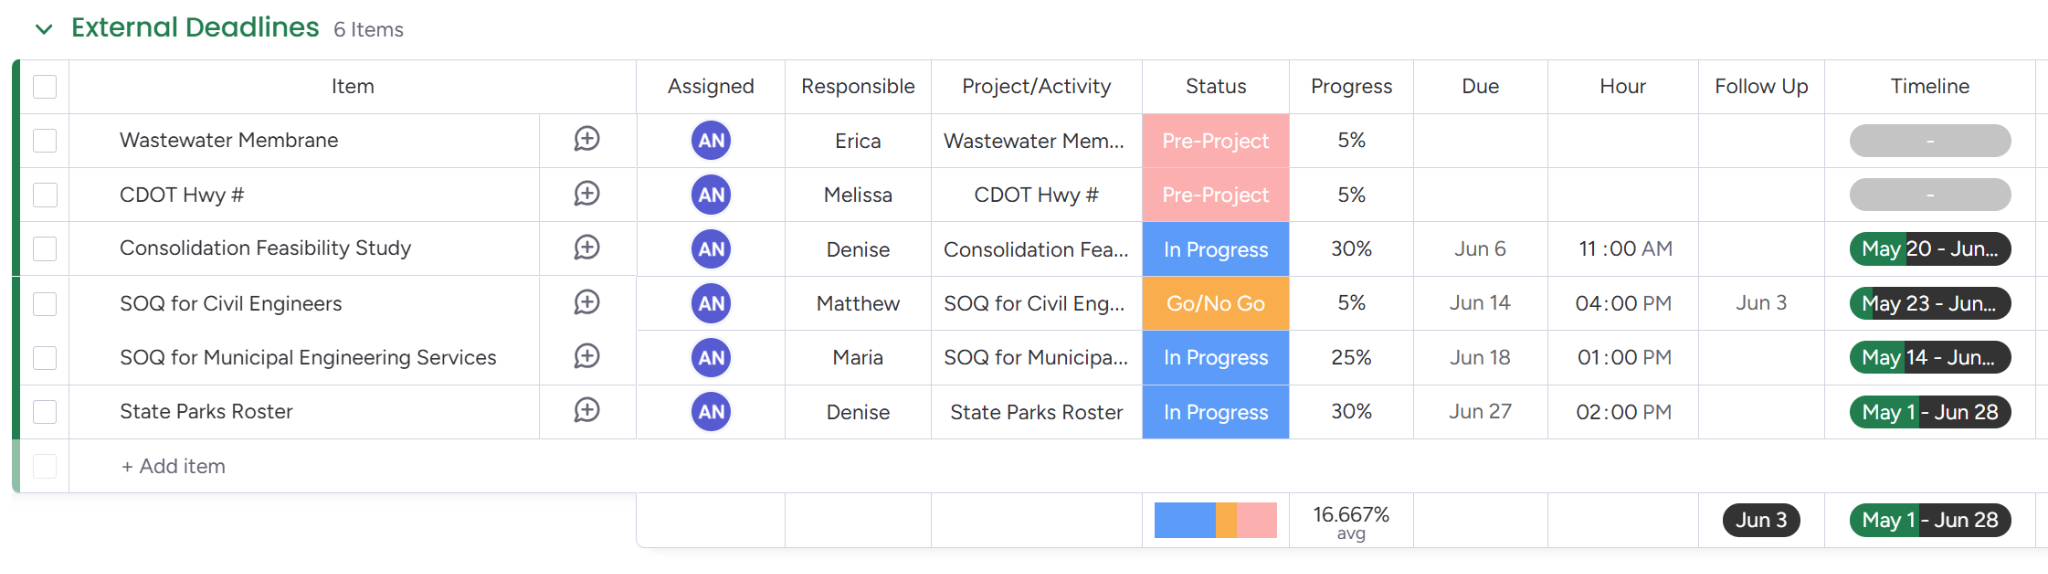
Task: Check the Wastewater Membrane row checkbox
Action: tap(45, 141)
